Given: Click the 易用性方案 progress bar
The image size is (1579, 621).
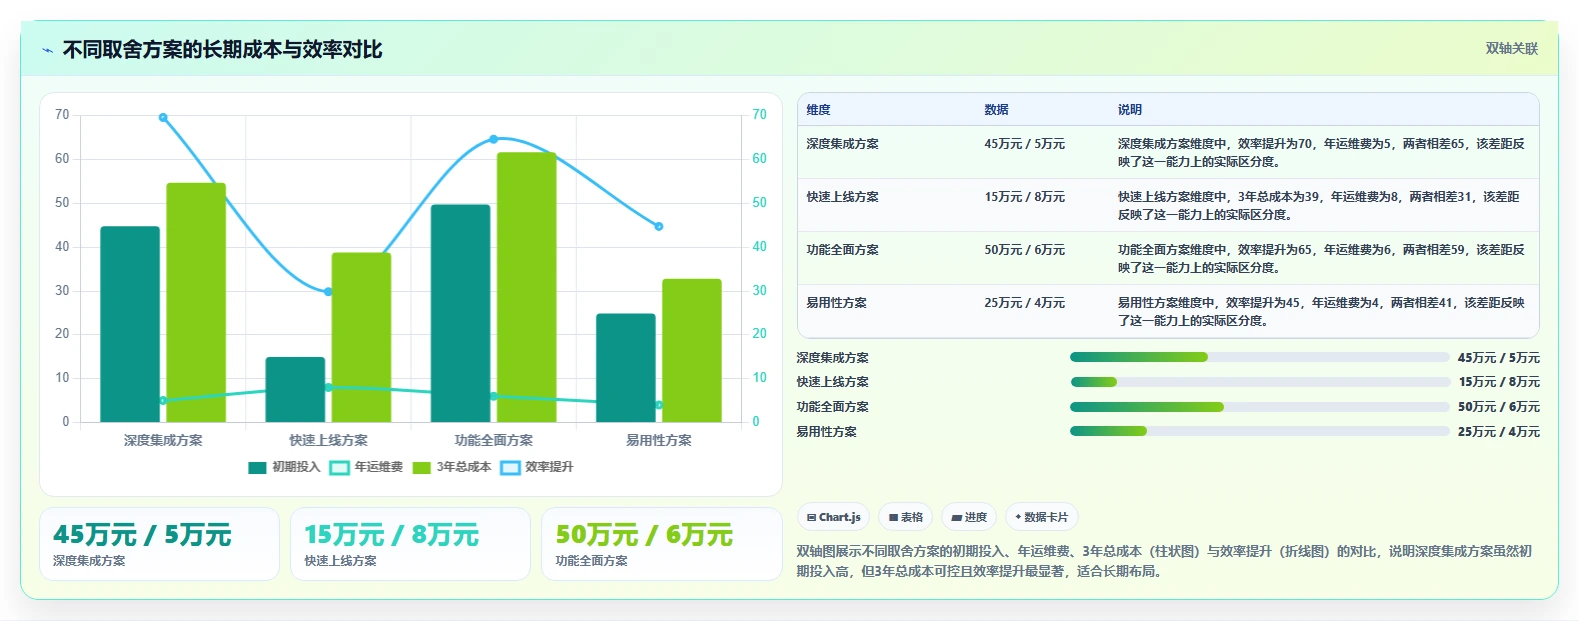Looking at the screenshot, I should (x=1259, y=431).
